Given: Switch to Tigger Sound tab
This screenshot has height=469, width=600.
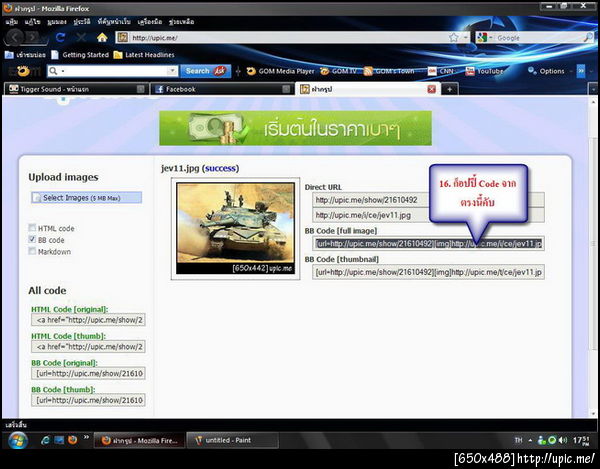Looking at the screenshot, I should (x=77, y=89).
